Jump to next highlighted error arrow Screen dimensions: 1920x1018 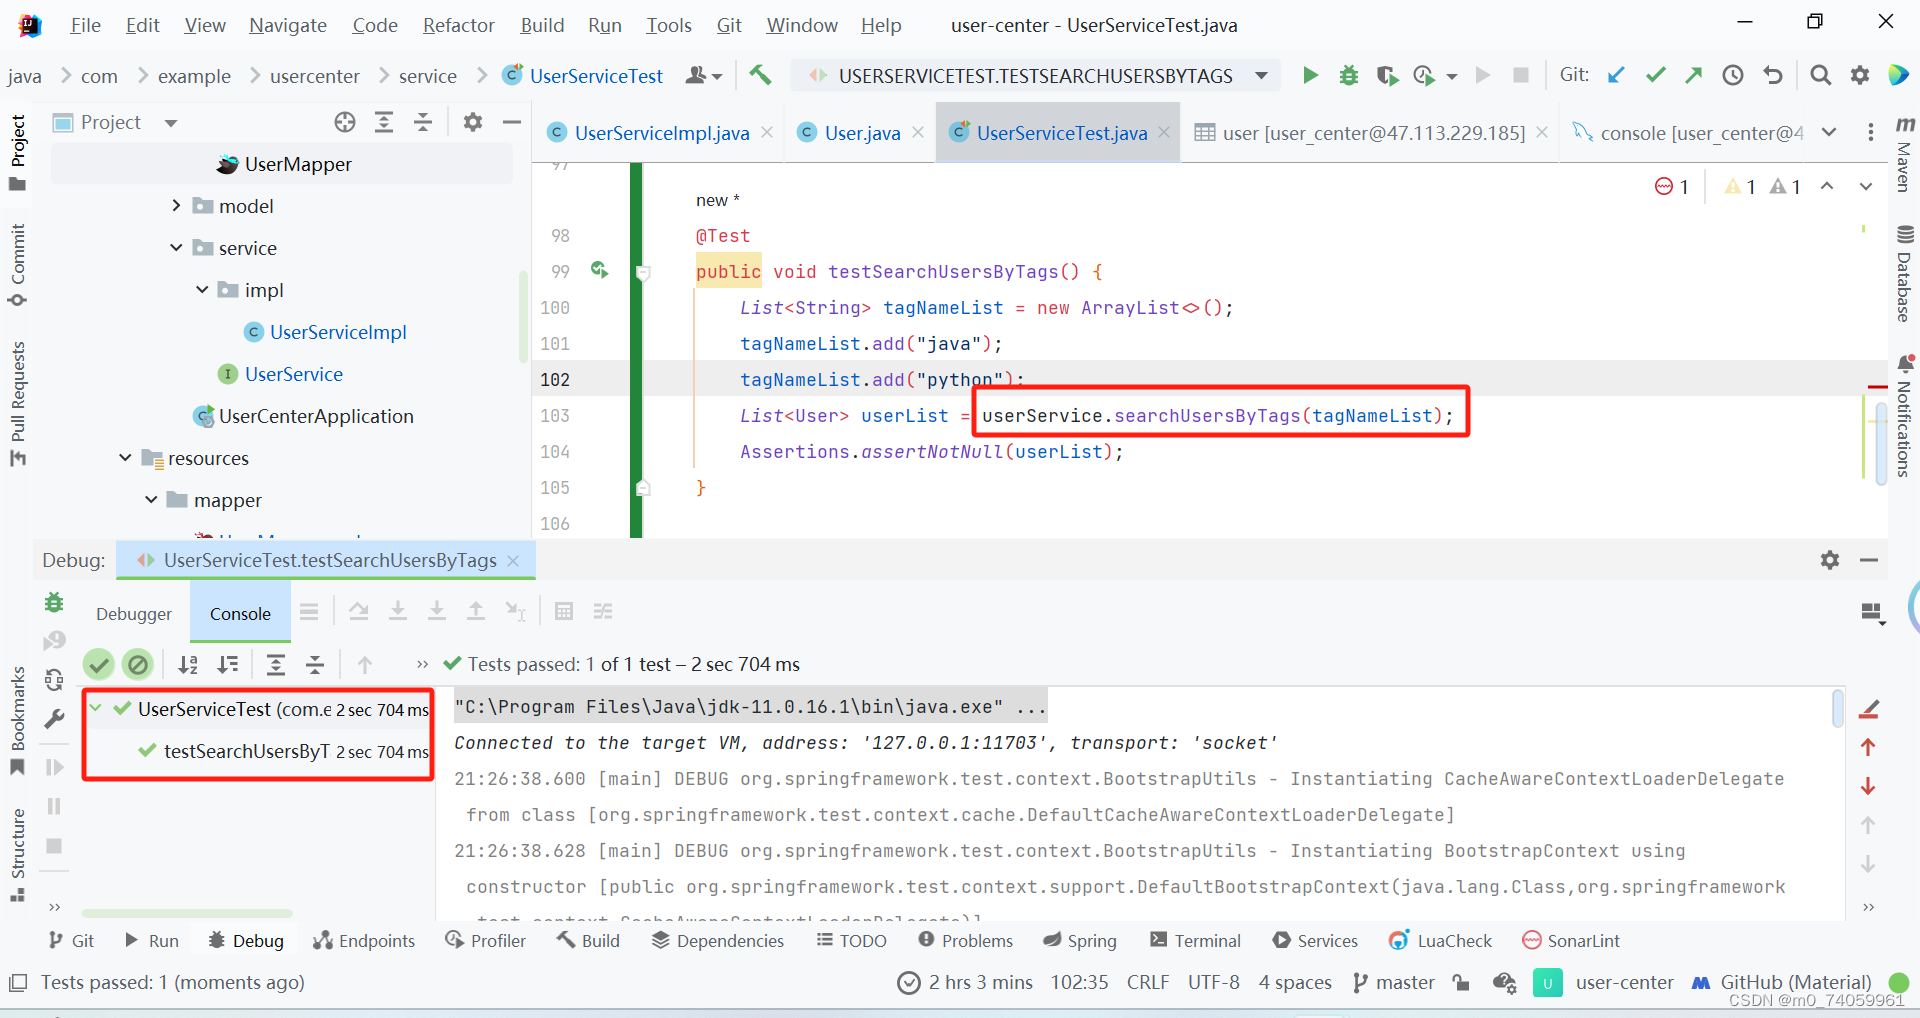coord(1866,187)
